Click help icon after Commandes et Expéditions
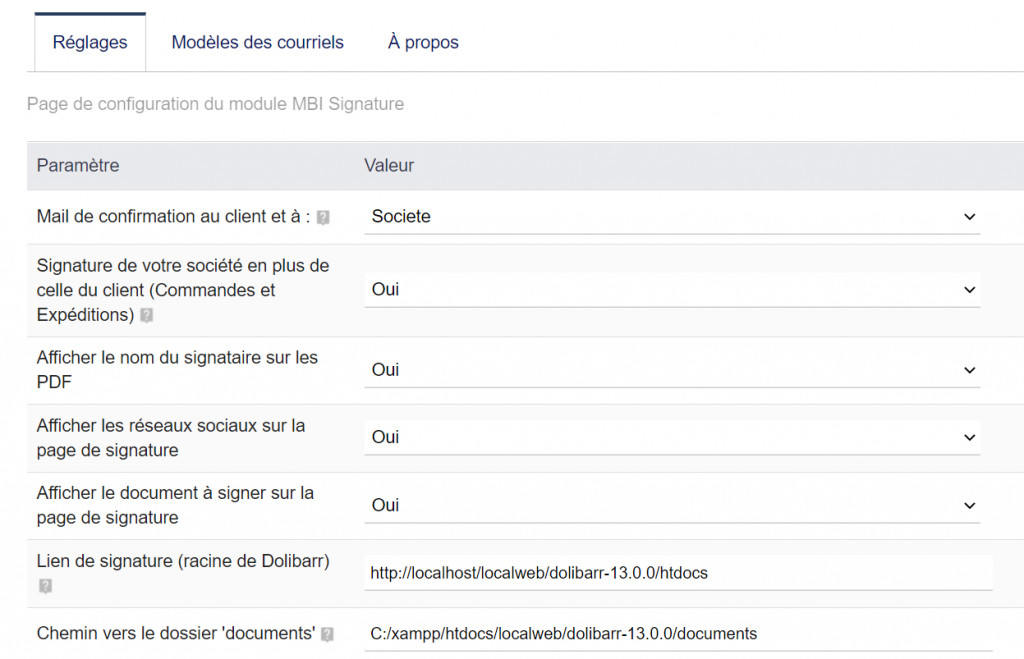This screenshot has width=1024, height=659. 147,315
